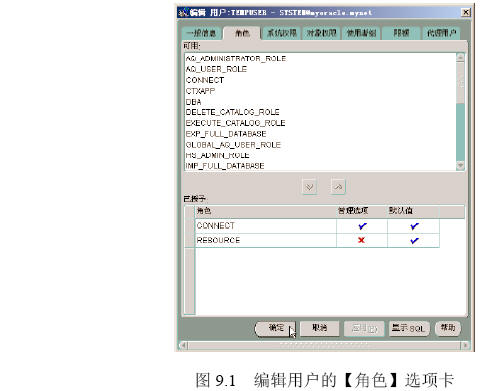Click the 取消 button

(319, 328)
